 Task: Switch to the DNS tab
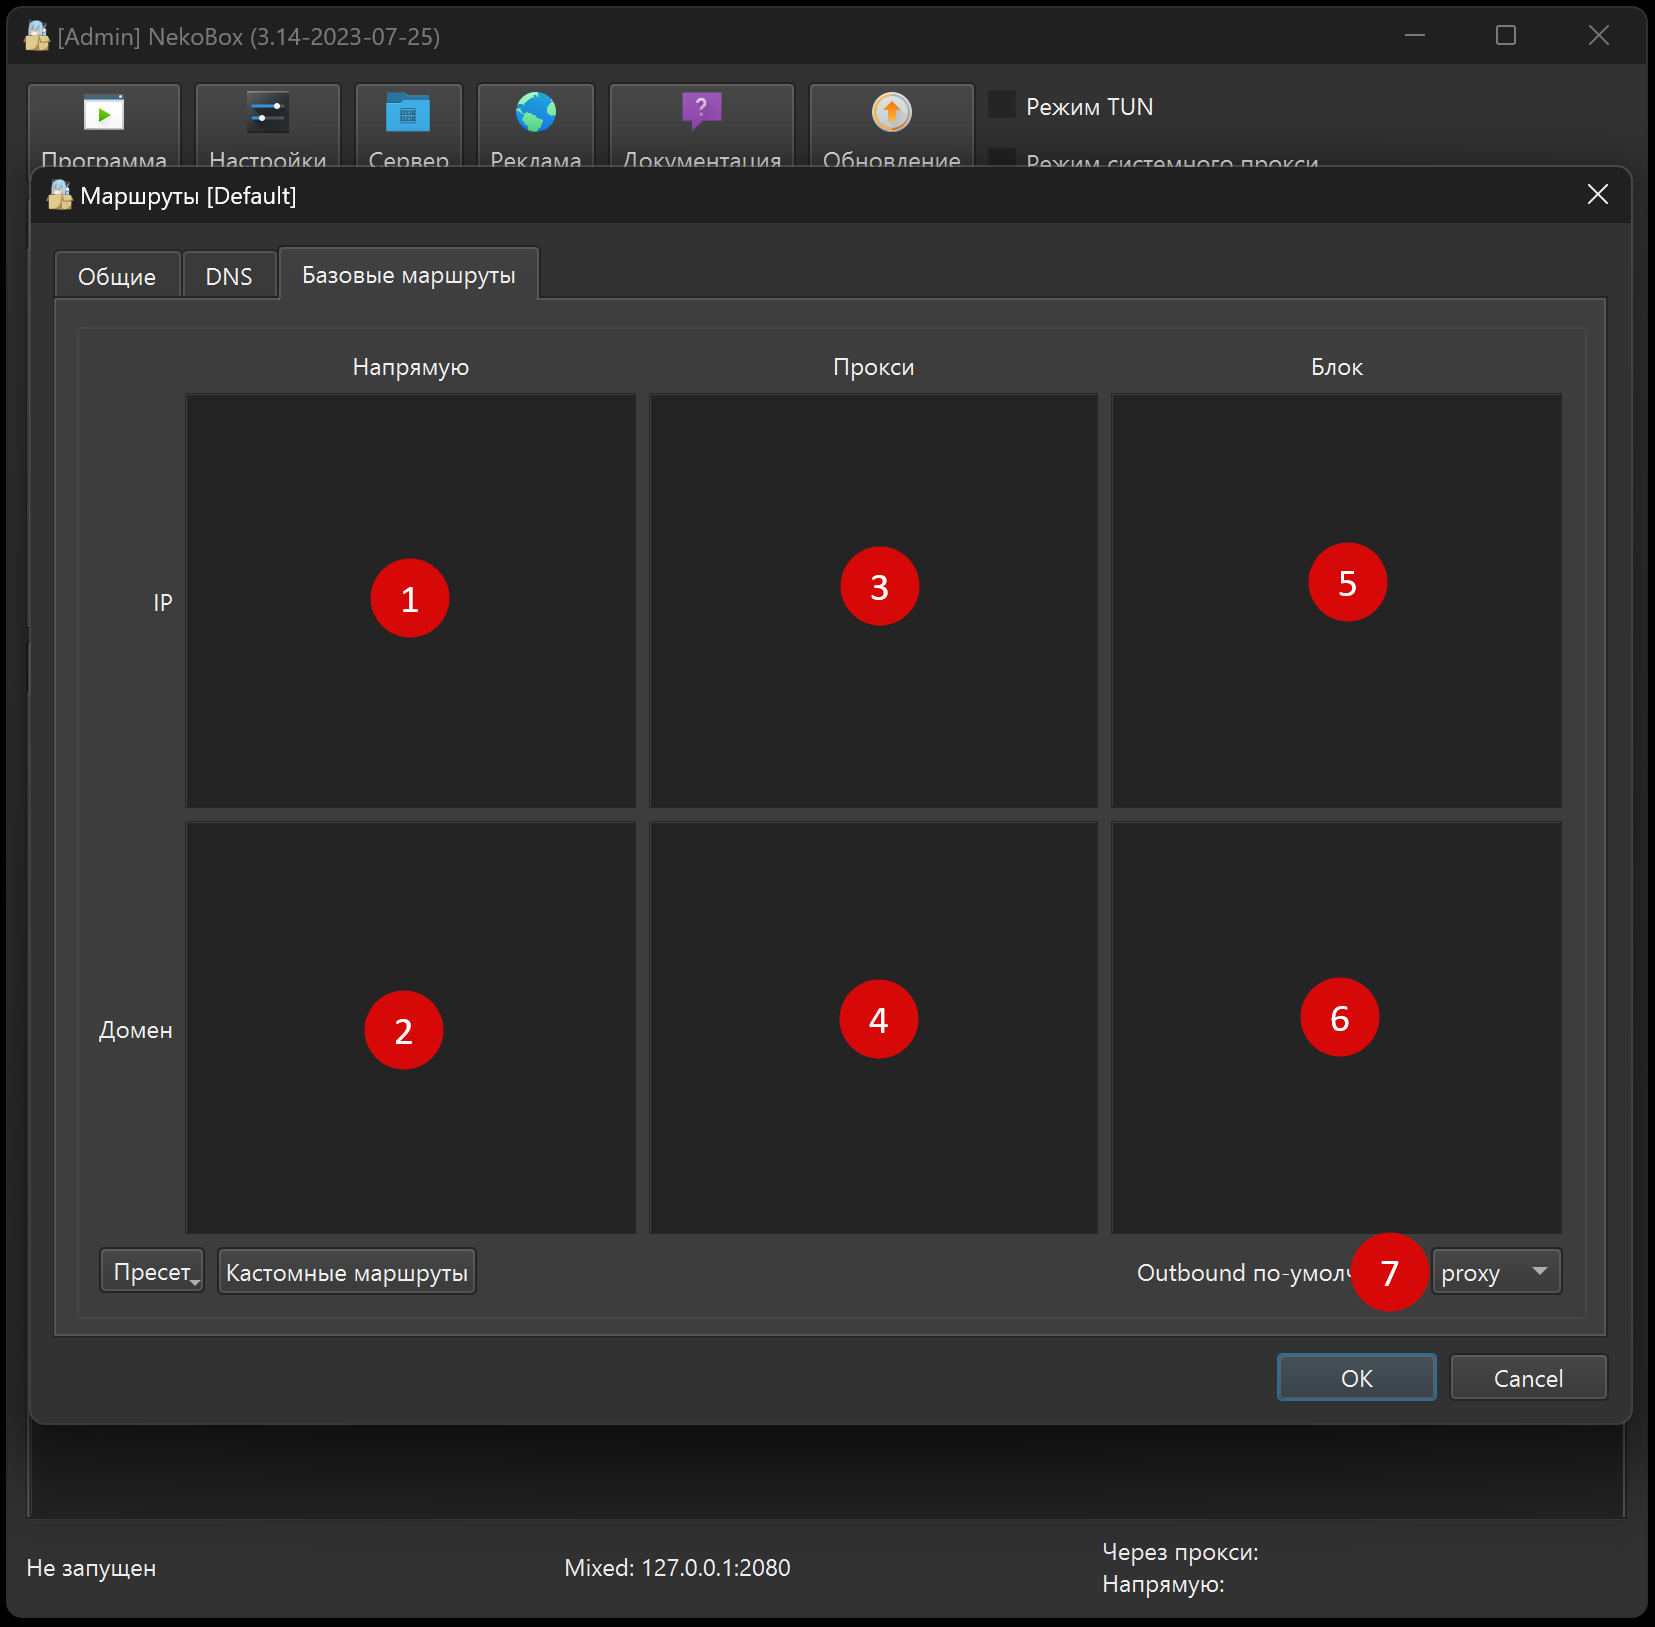click(229, 276)
